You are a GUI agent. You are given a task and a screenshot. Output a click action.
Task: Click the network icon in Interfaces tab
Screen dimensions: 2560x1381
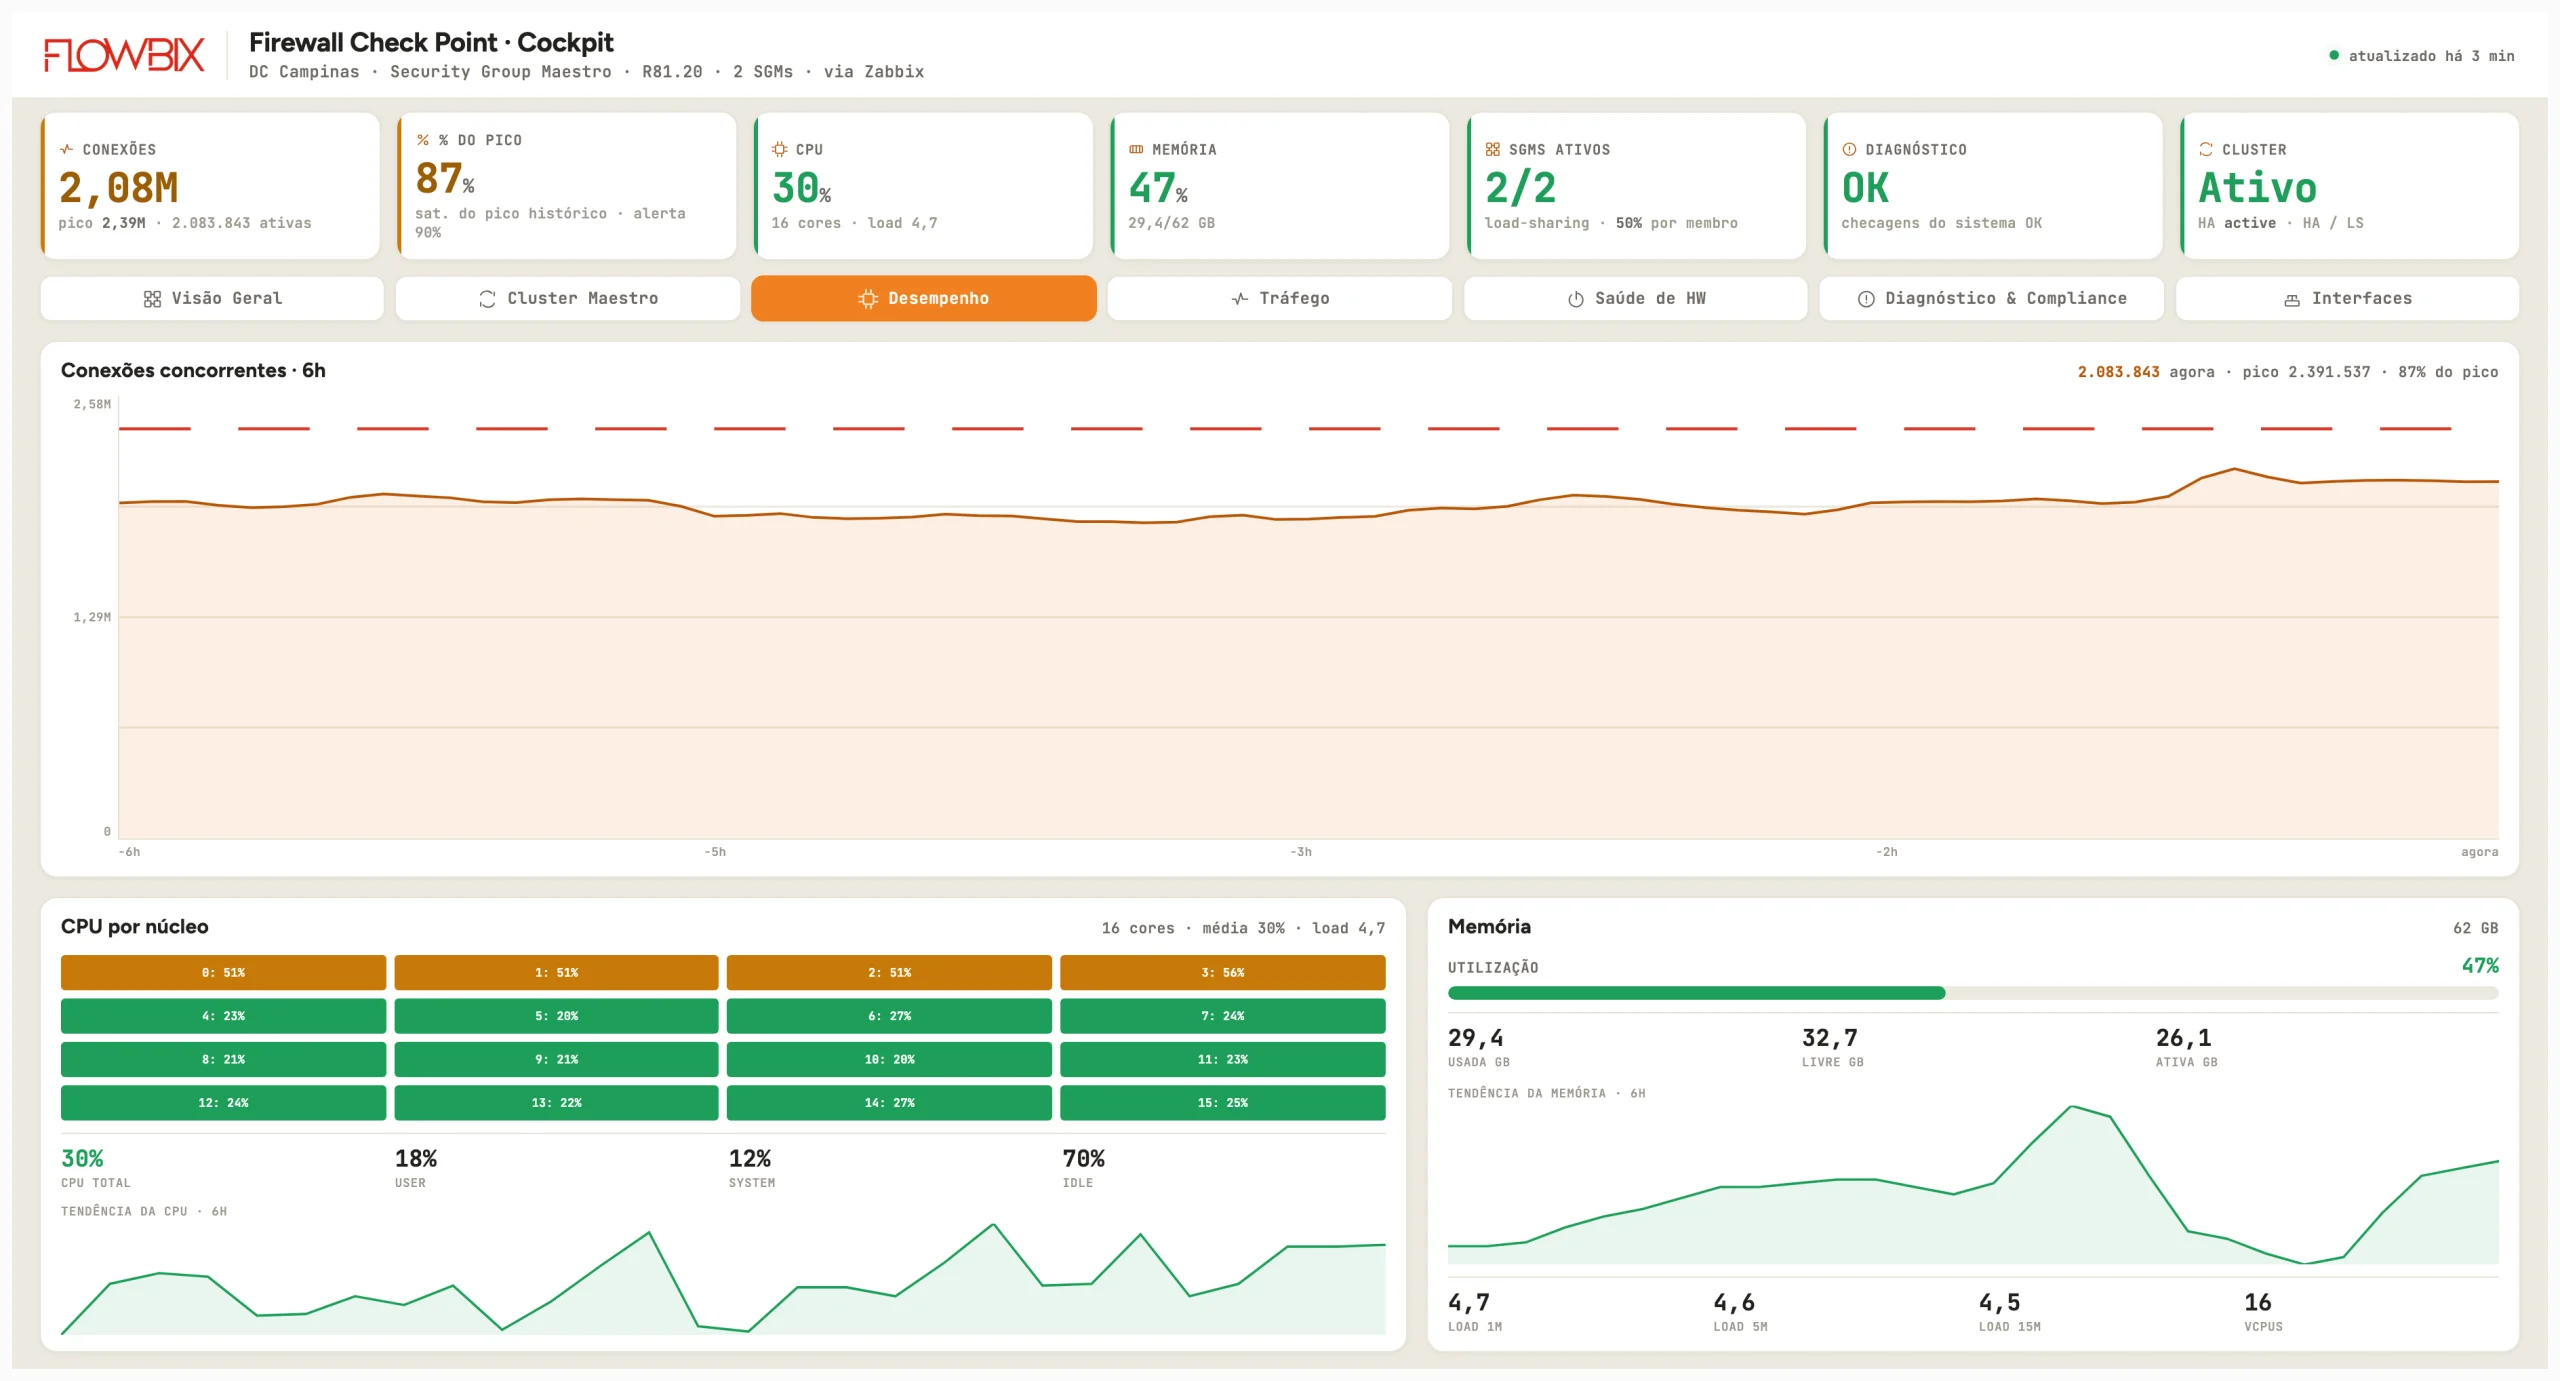[2292, 300]
